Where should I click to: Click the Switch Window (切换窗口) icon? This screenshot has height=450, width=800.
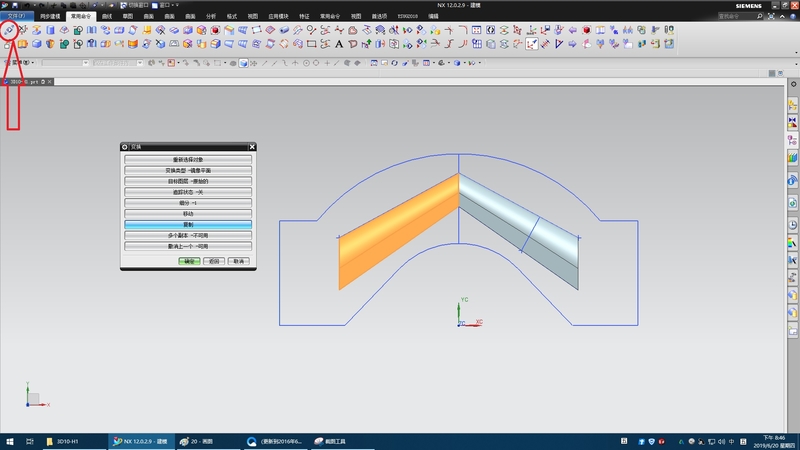(123, 5)
